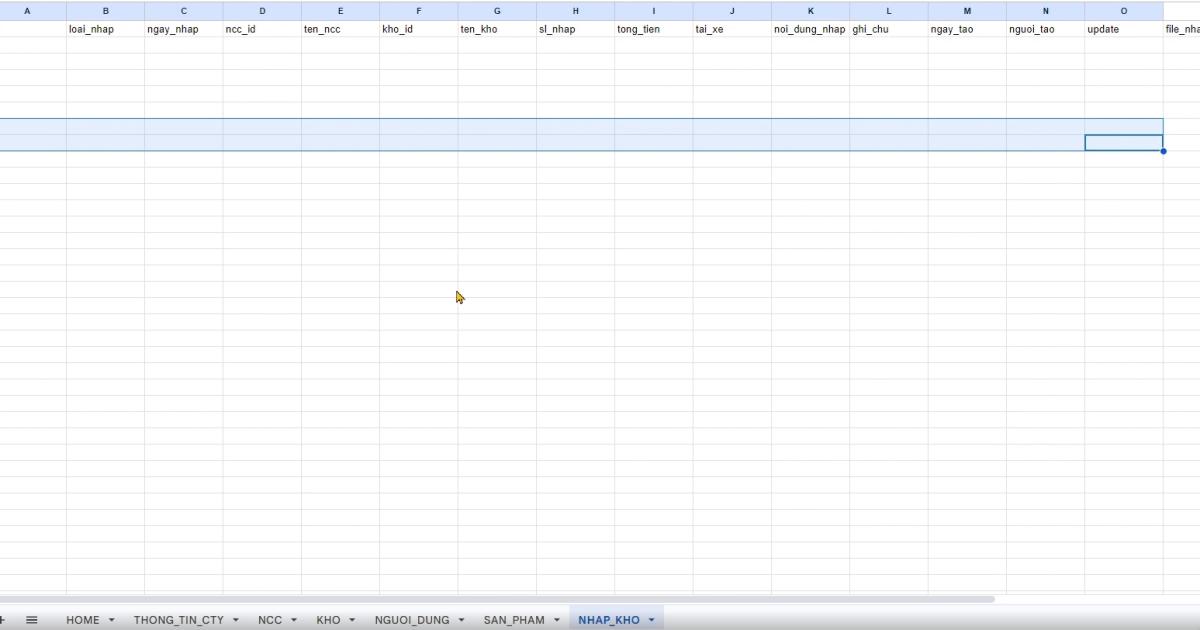Click the ngay_tao header cell
The height and width of the screenshot is (630, 1200).
coord(967,29)
